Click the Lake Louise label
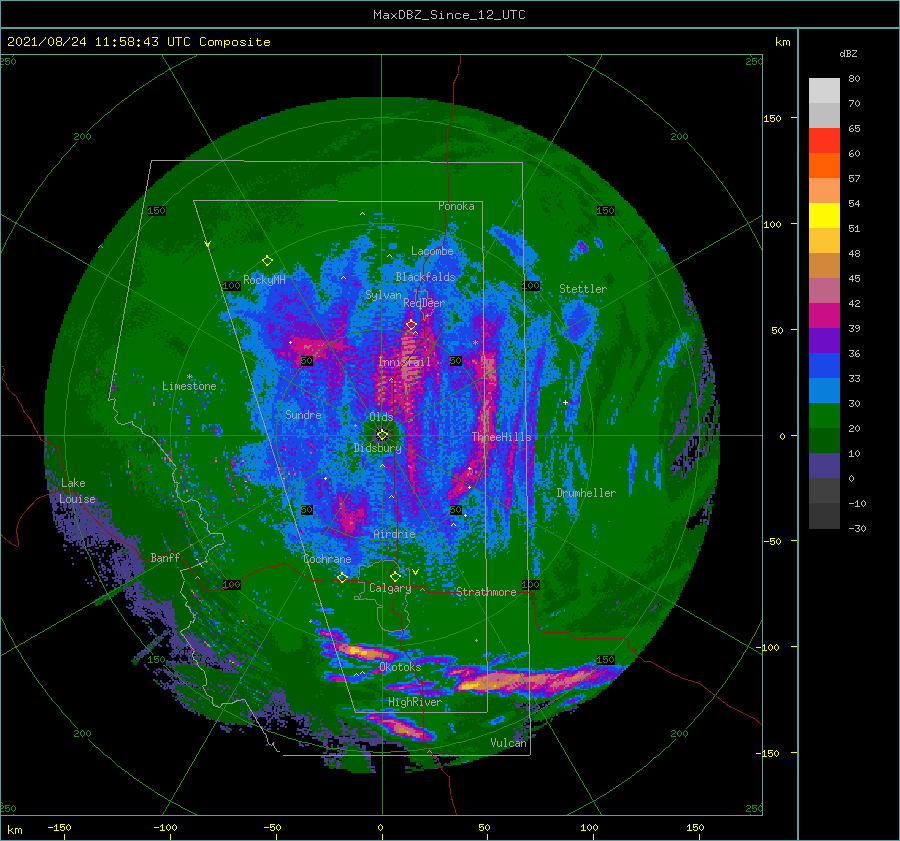This screenshot has width=900, height=841. [77, 491]
